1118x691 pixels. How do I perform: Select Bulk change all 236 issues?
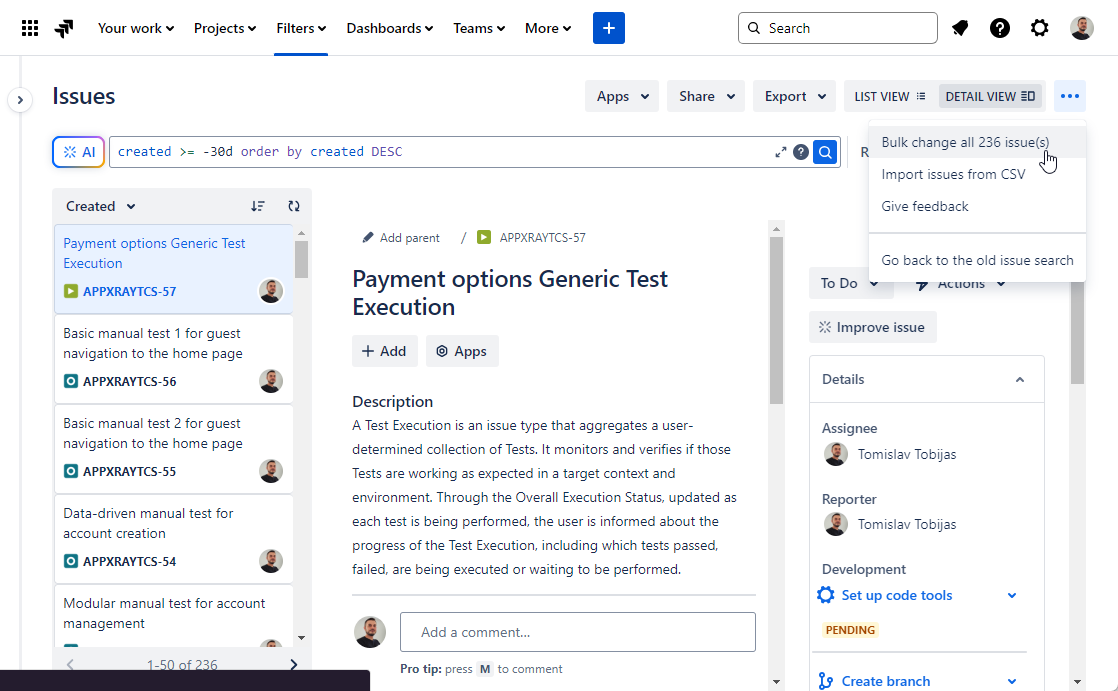coord(965,142)
